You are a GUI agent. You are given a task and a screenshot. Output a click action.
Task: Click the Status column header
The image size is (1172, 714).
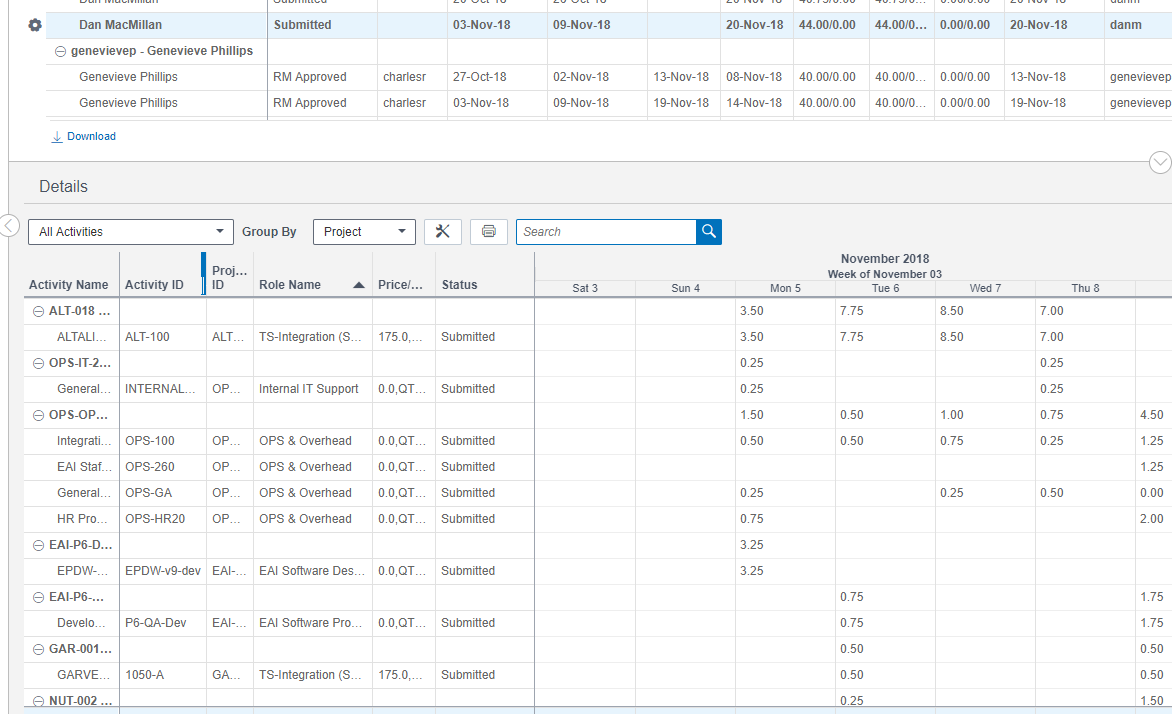(460, 285)
